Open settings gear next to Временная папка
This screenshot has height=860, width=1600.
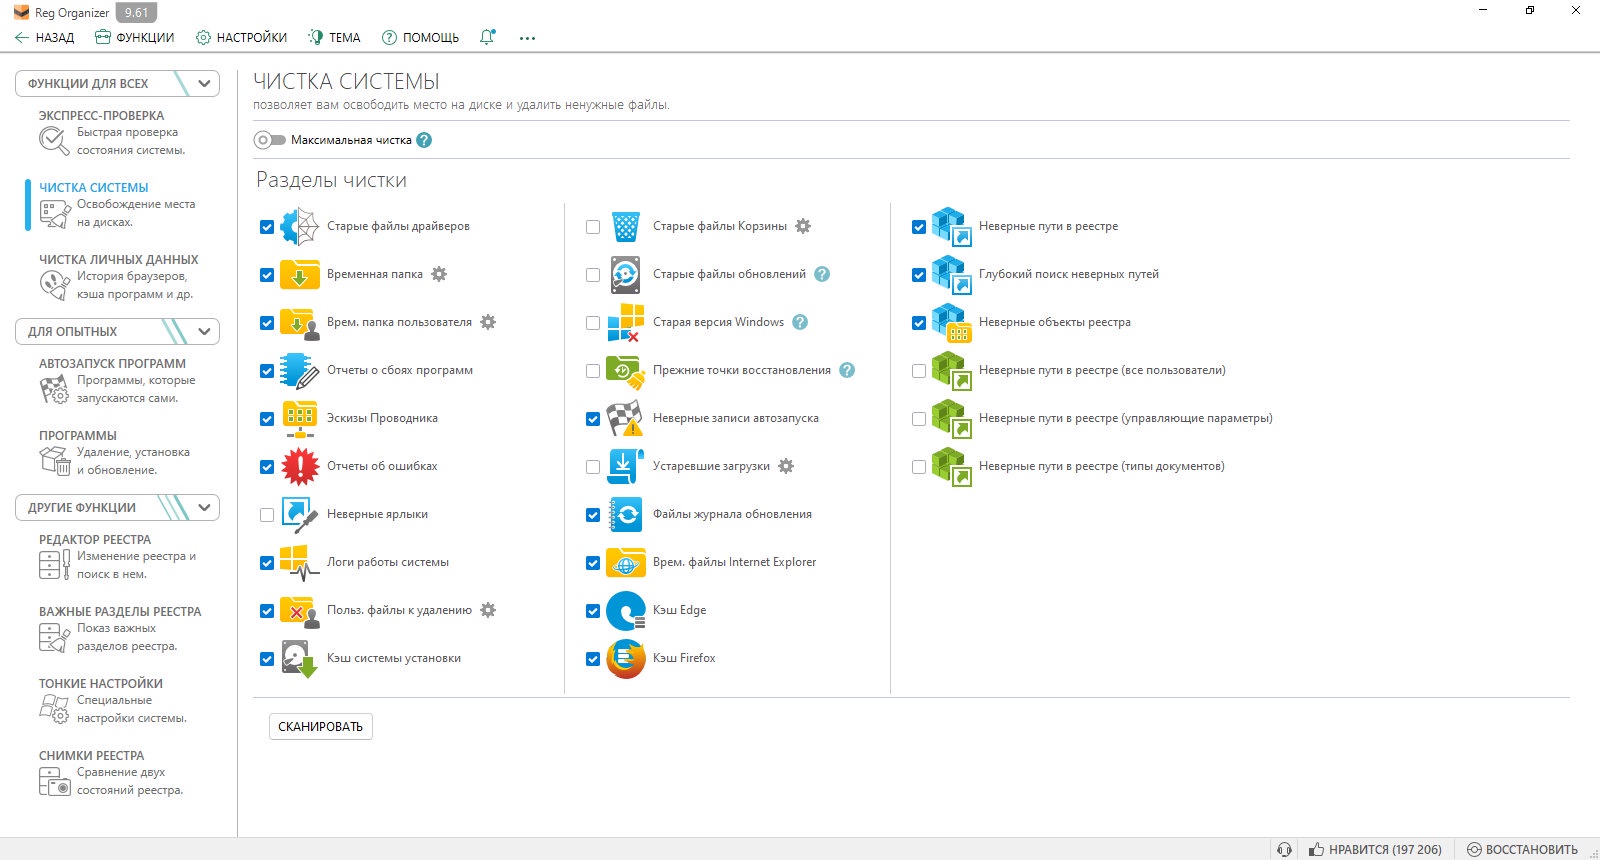[439, 274]
